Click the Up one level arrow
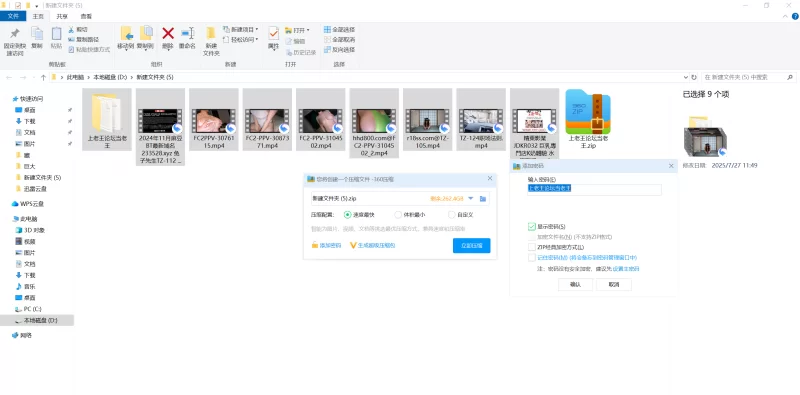 pyautogui.click(x=43, y=78)
